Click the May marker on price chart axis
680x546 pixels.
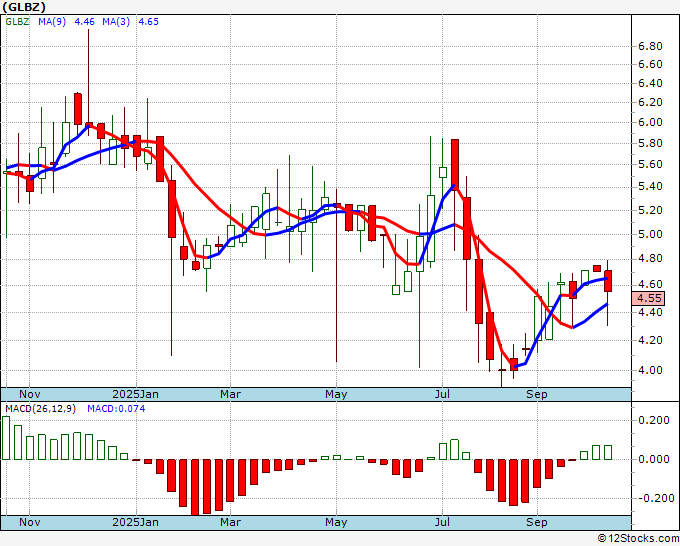[336, 394]
